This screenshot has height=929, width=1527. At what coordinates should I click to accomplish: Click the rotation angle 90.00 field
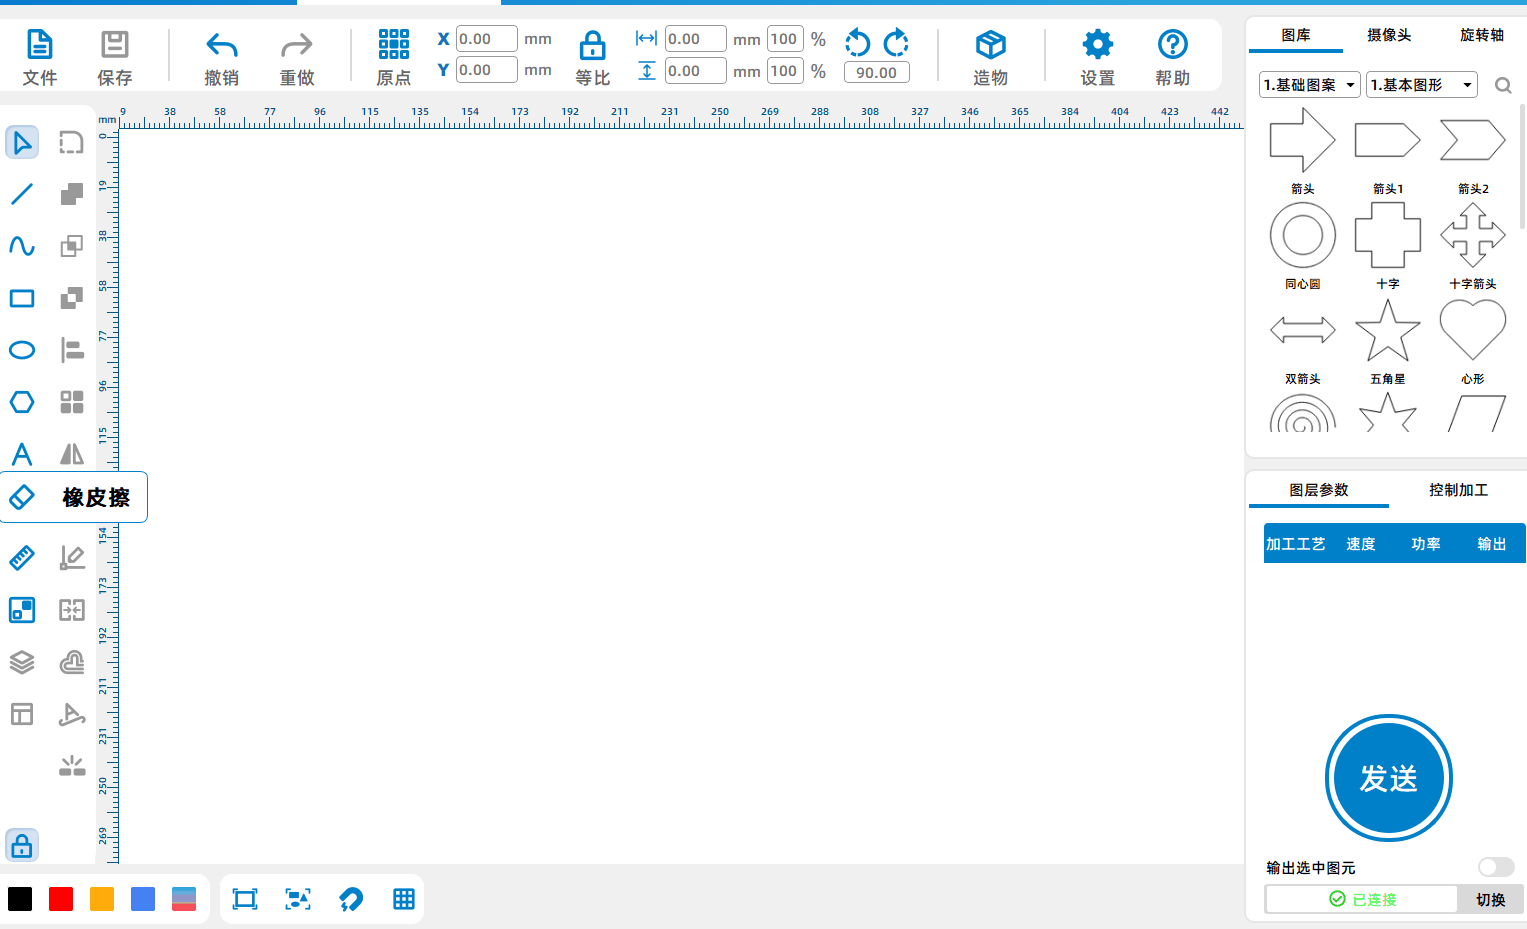click(x=877, y=72)
